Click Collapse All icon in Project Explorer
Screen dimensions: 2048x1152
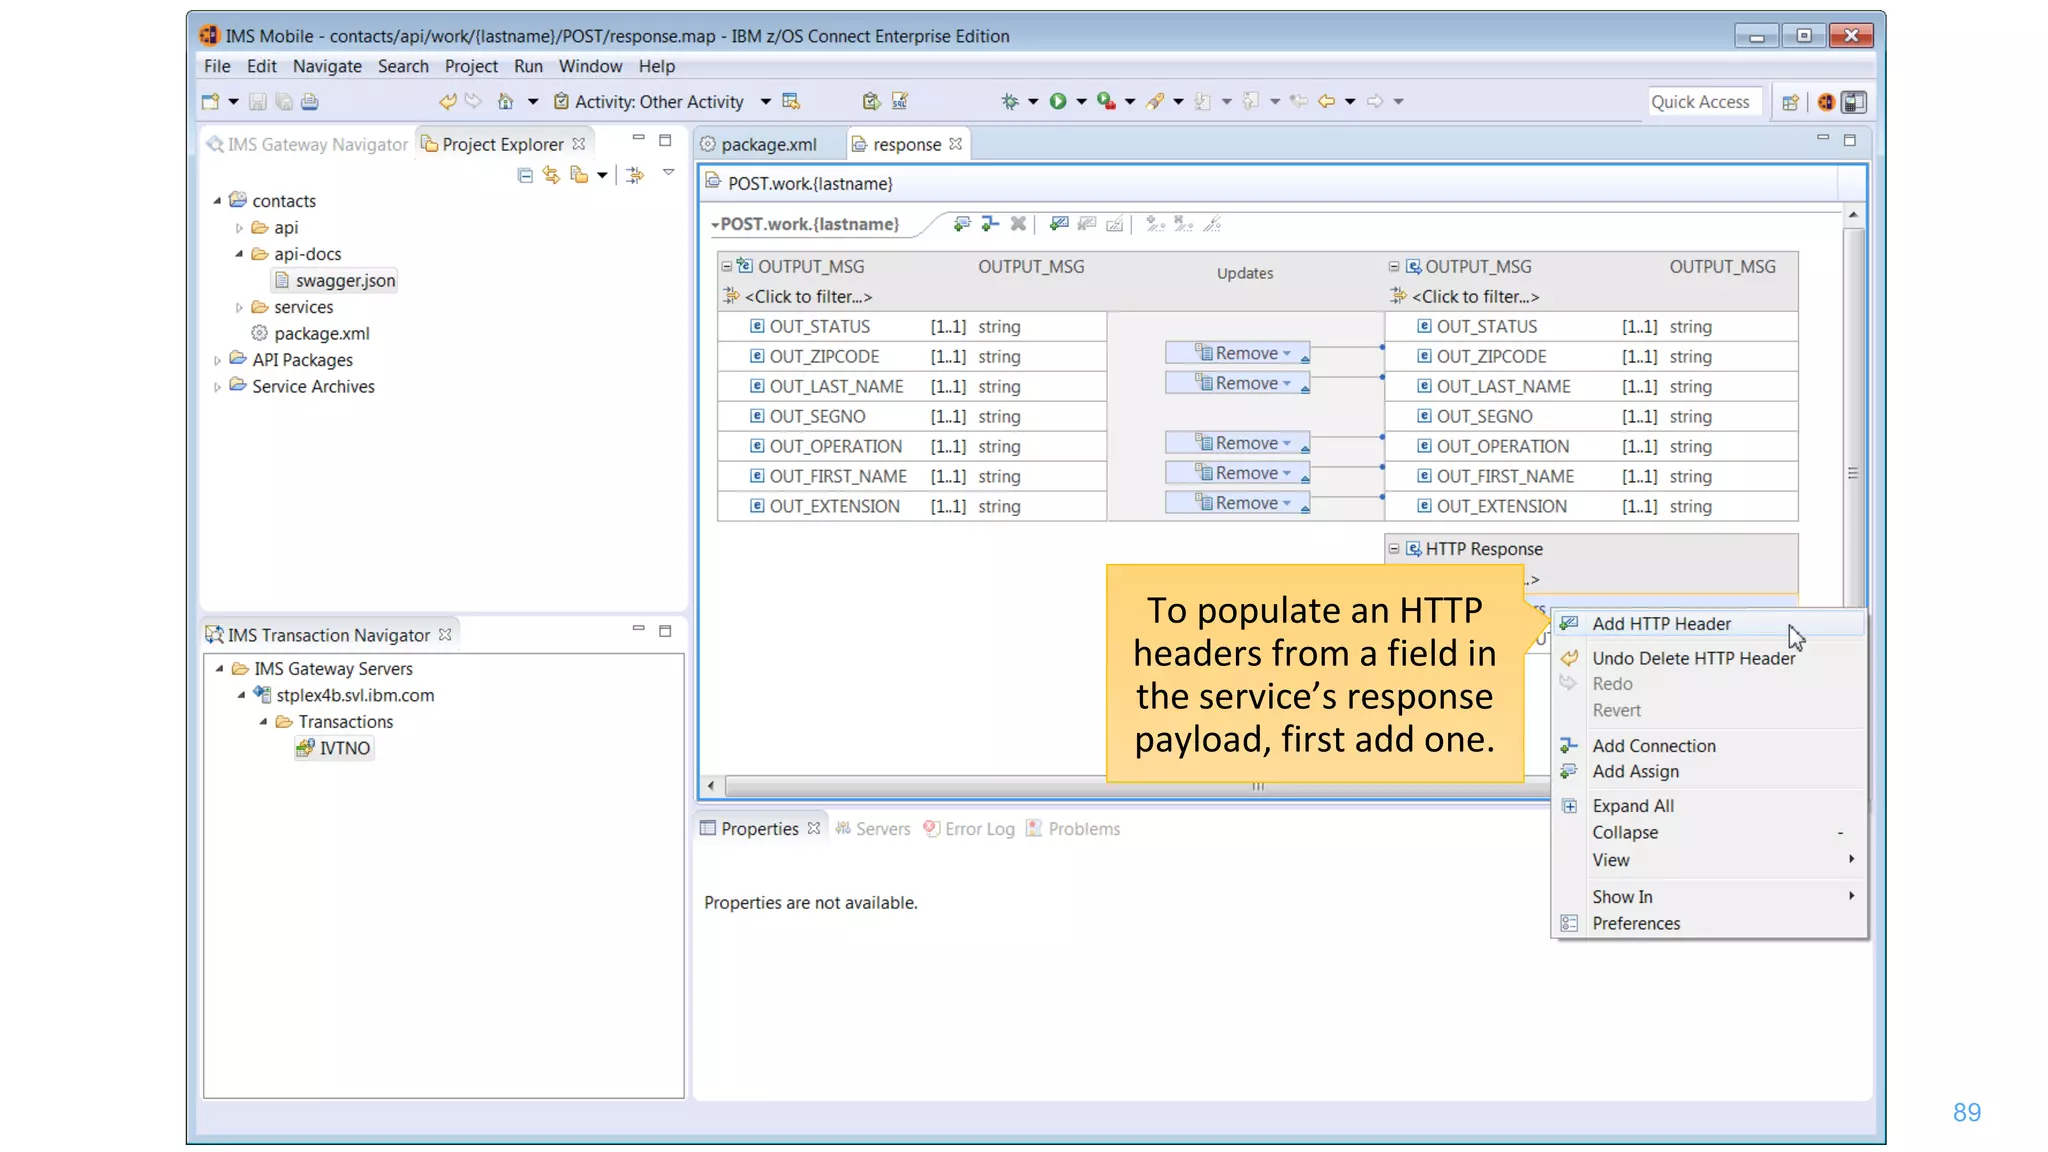(525, 175)
